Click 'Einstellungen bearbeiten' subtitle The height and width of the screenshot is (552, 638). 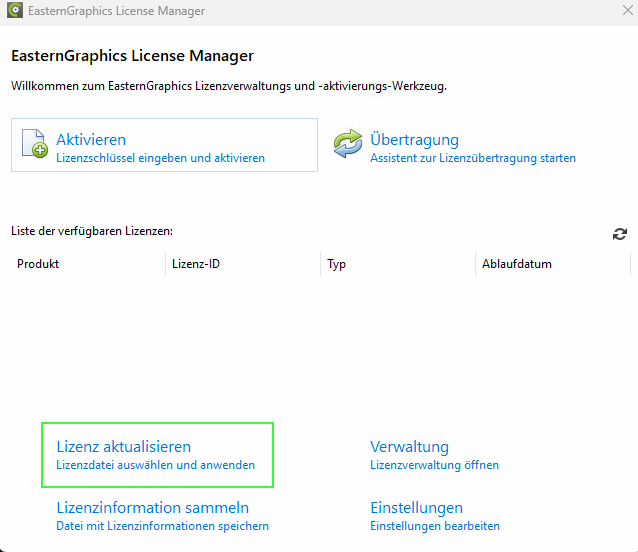point(435,526)
